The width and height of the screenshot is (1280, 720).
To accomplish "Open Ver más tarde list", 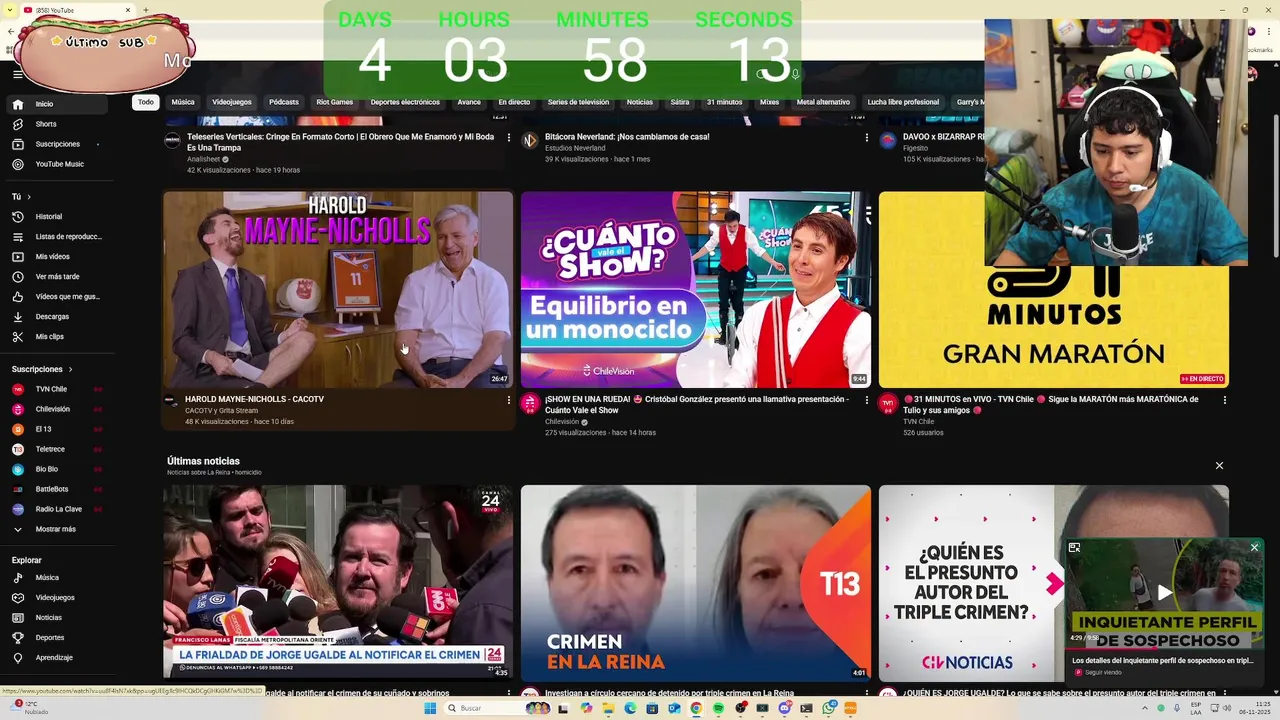I will (58, 277).
